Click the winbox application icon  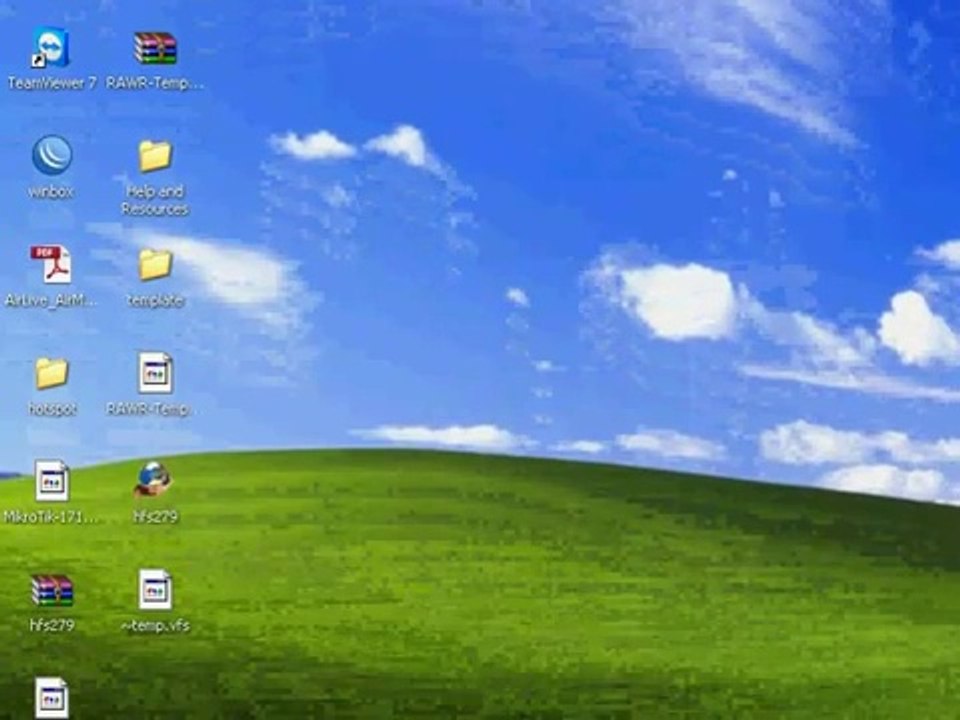coord(52,156)
